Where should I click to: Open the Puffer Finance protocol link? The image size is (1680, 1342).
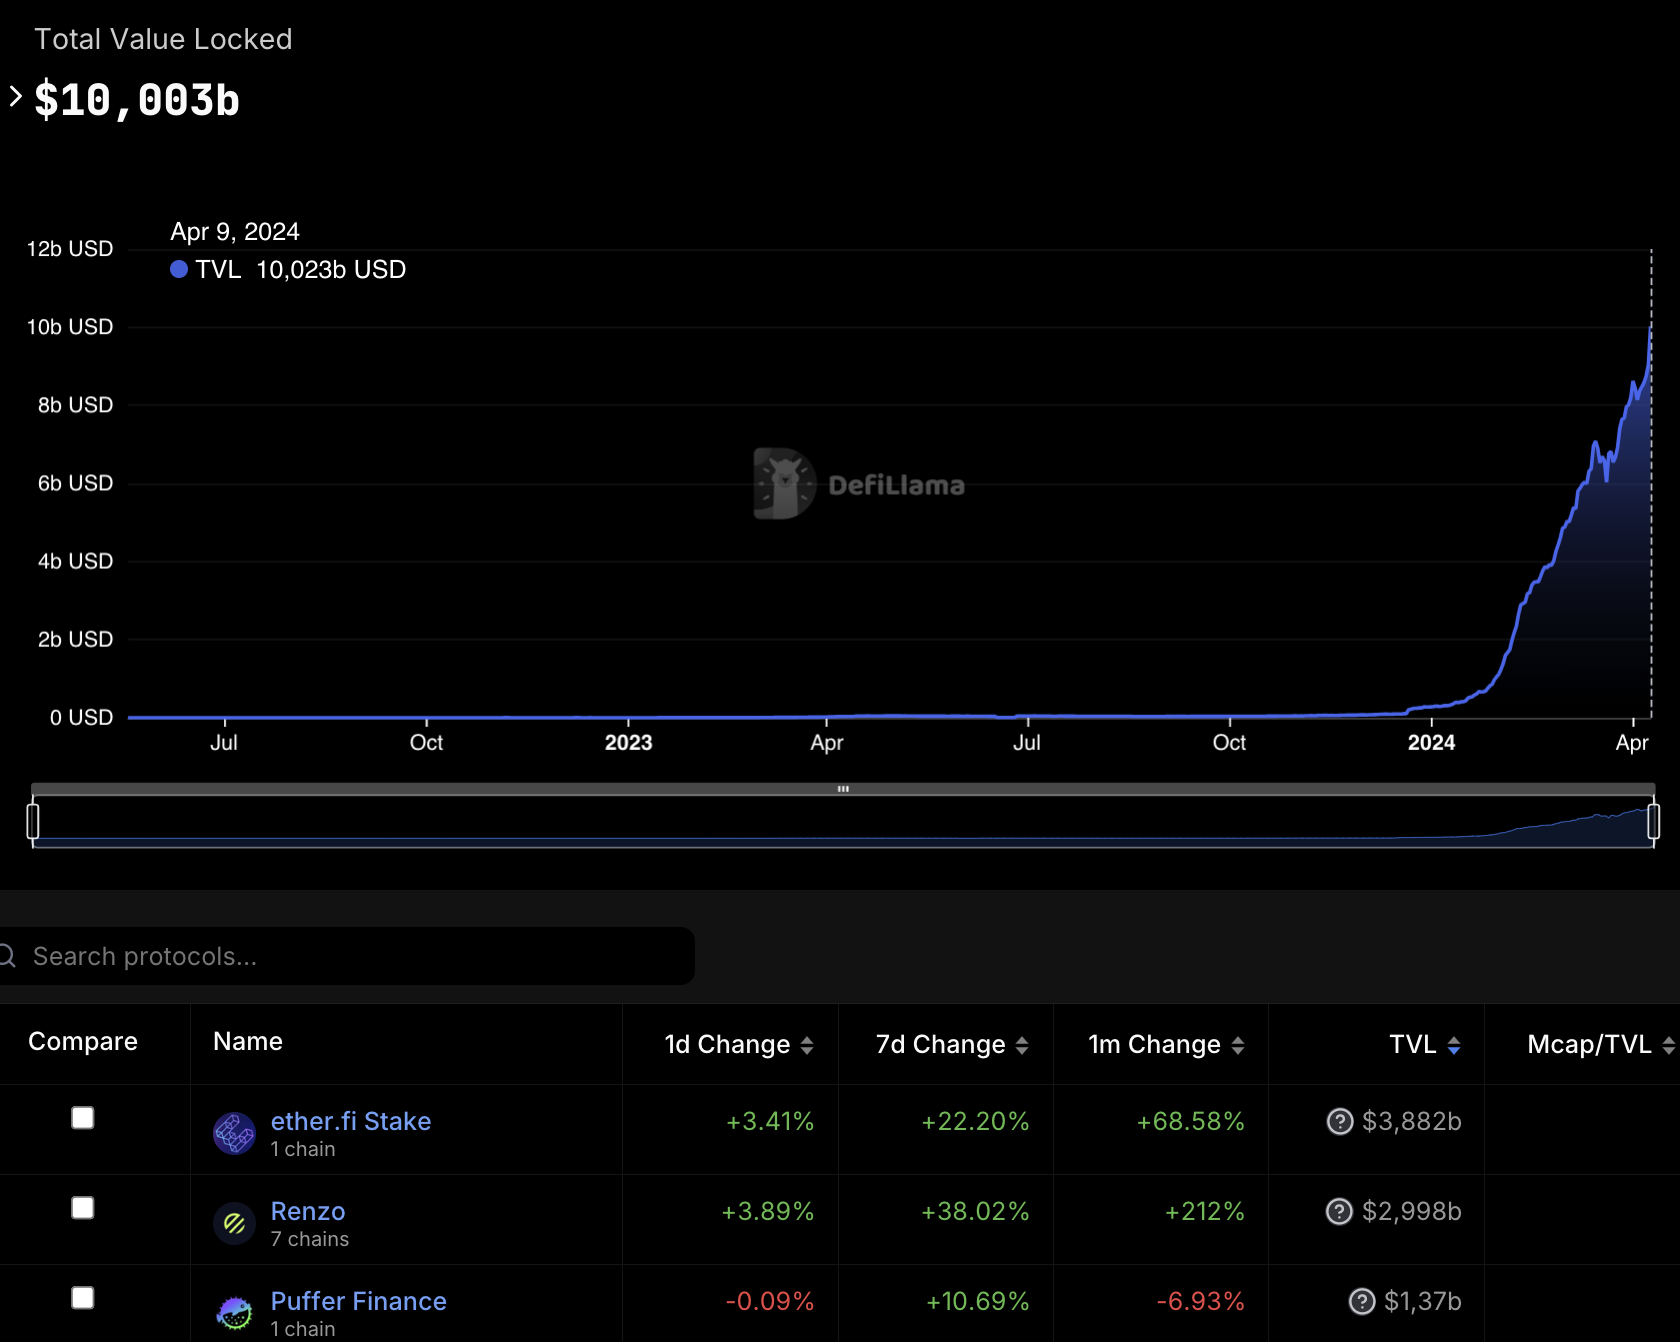tap(359, 1301)
